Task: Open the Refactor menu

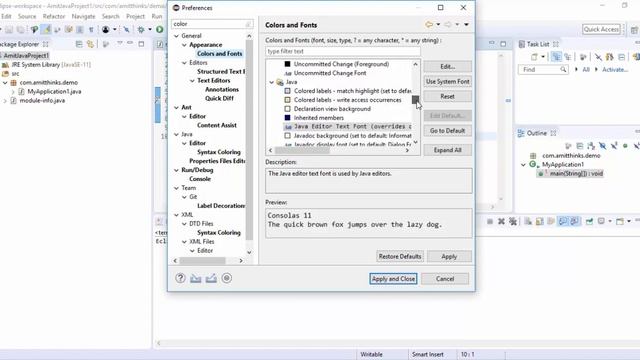Action: pos(54,16)
